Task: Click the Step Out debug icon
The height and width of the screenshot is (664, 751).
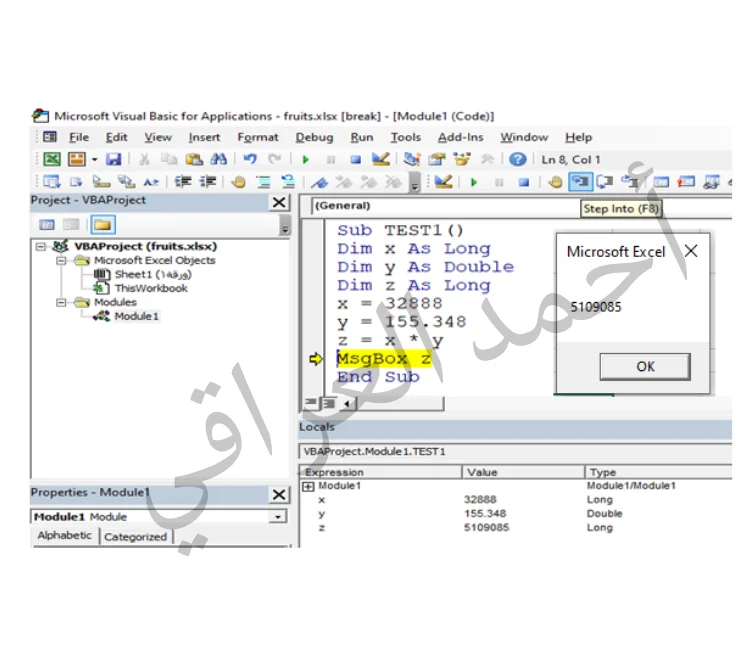Action: [x=630, y=182]
